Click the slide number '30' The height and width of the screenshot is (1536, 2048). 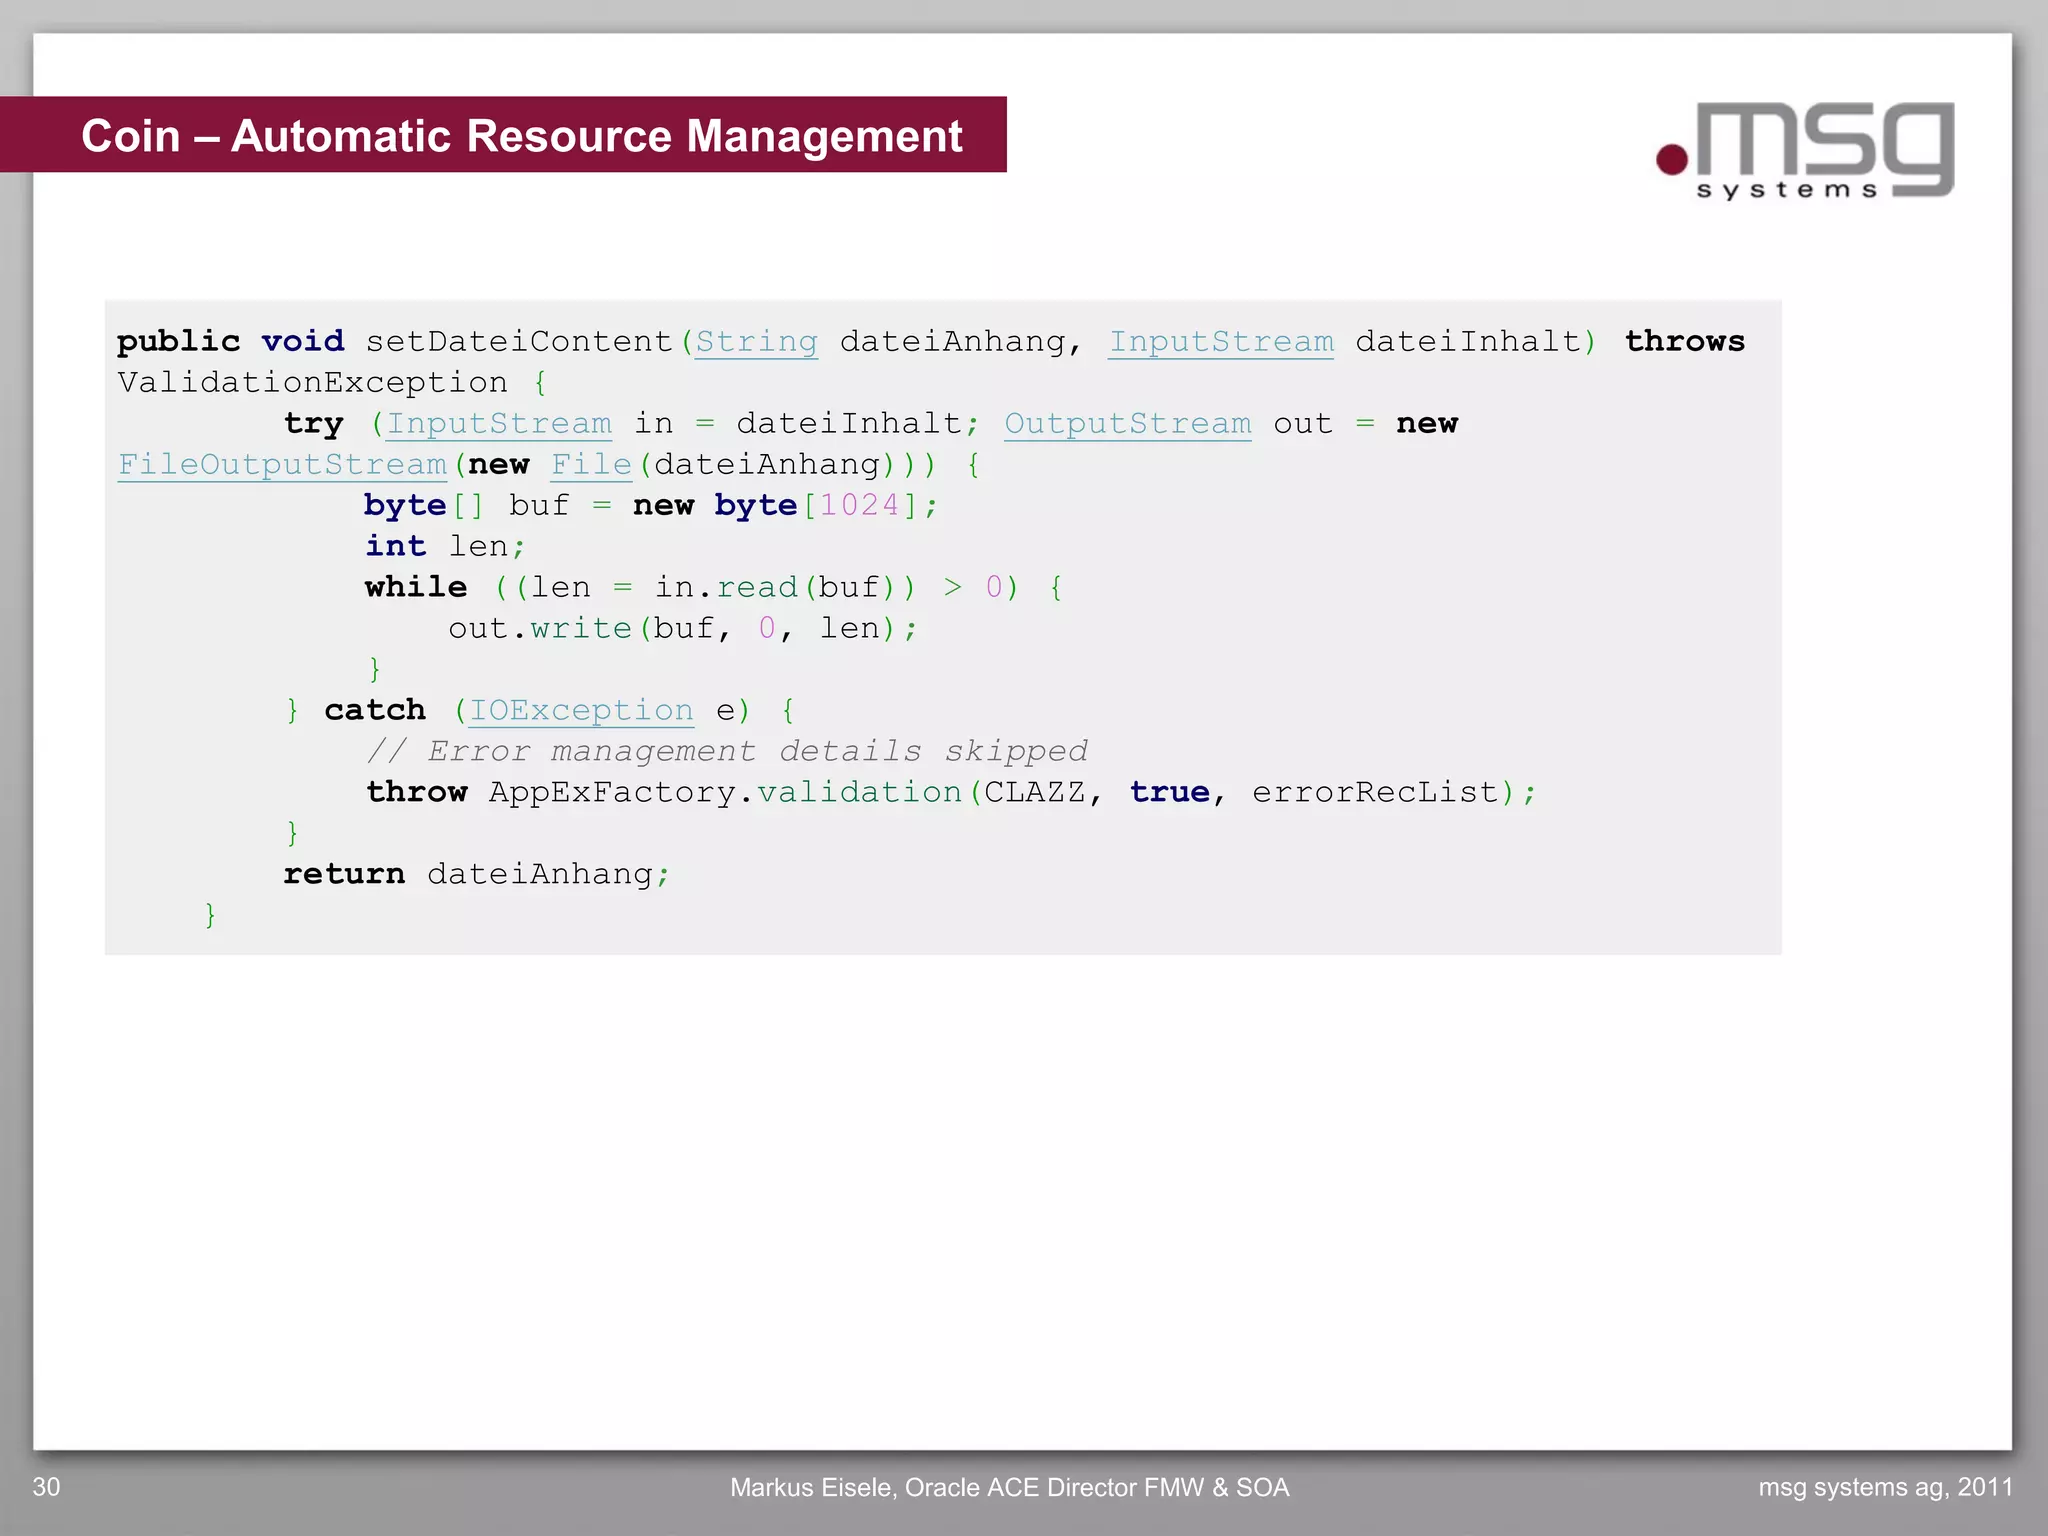pyautogui.click(x=46, y=1487)
